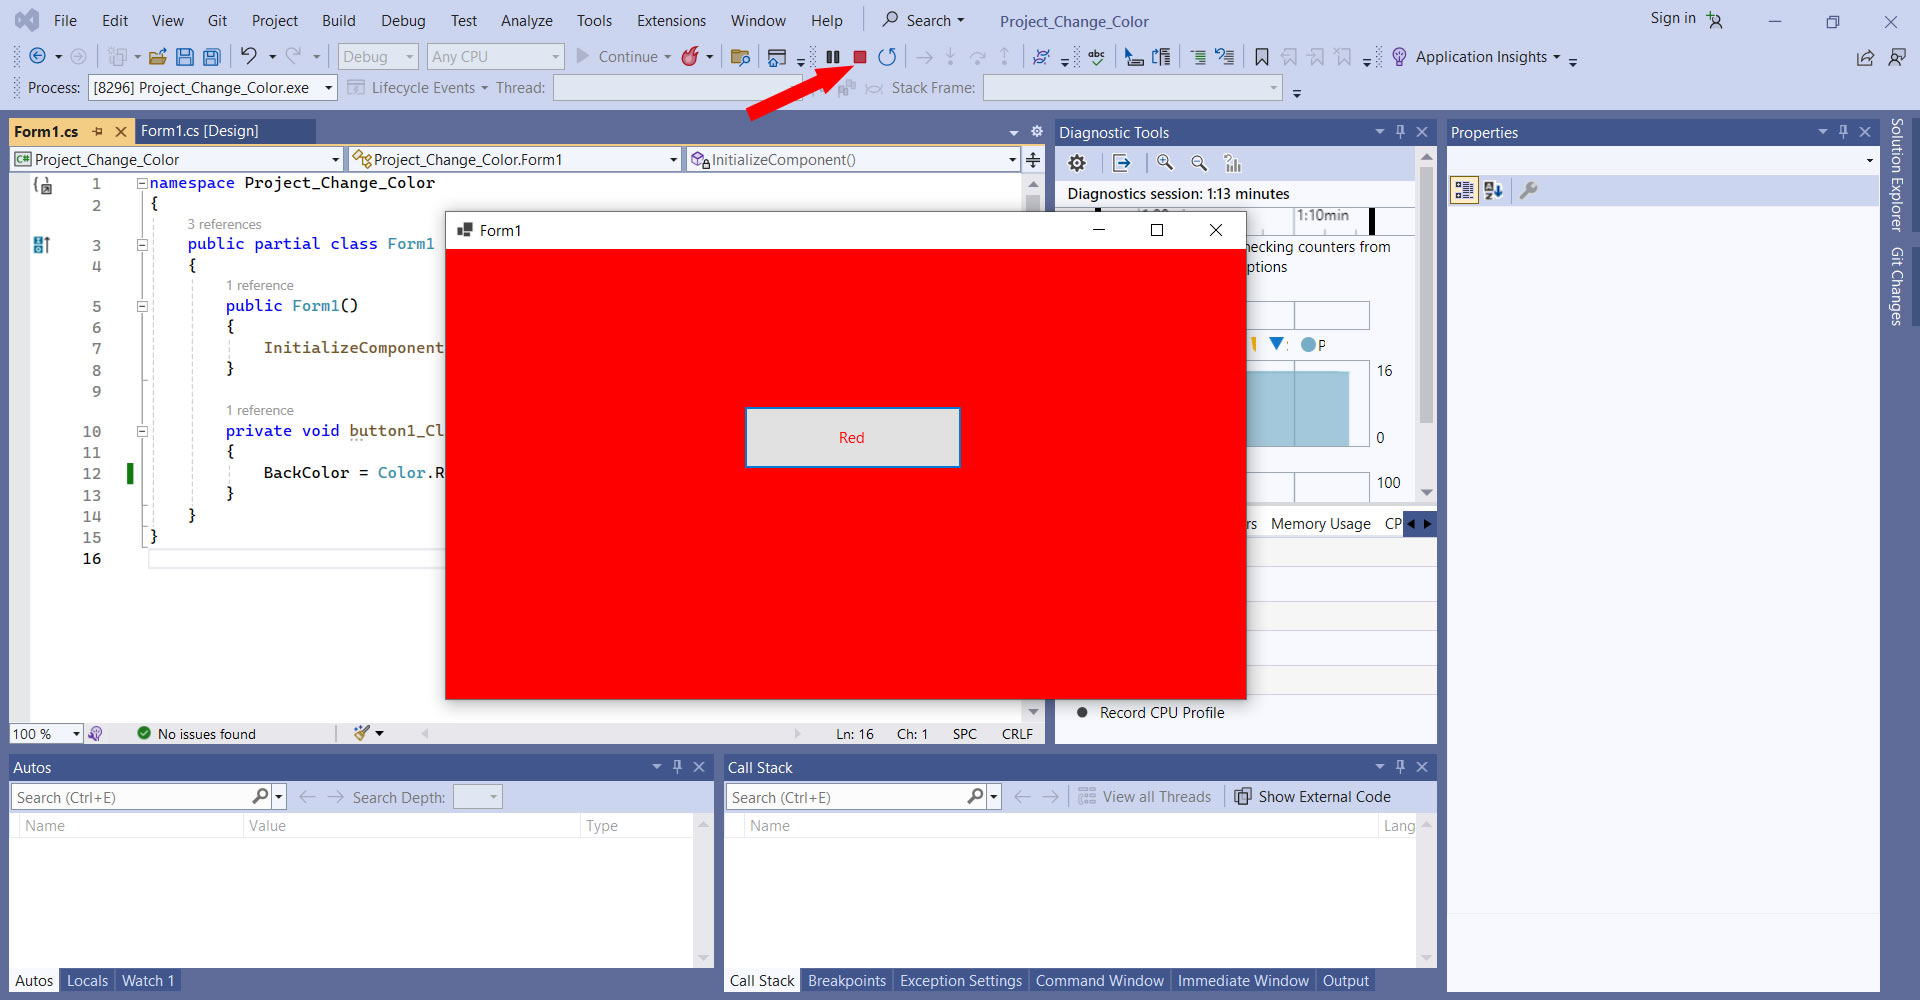Viewport: 1920px width, 1000px height.
Task: Switch to the Form1.cs [Design] tab
Action: point(200,131)
